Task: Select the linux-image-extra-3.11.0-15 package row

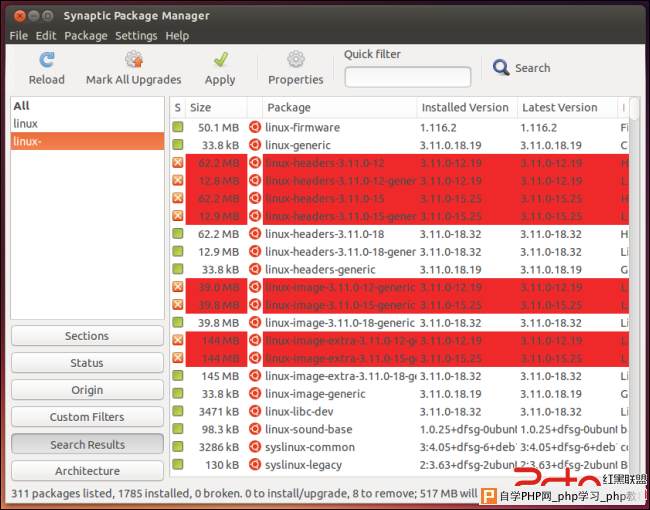Action: (x=399, y=358)
